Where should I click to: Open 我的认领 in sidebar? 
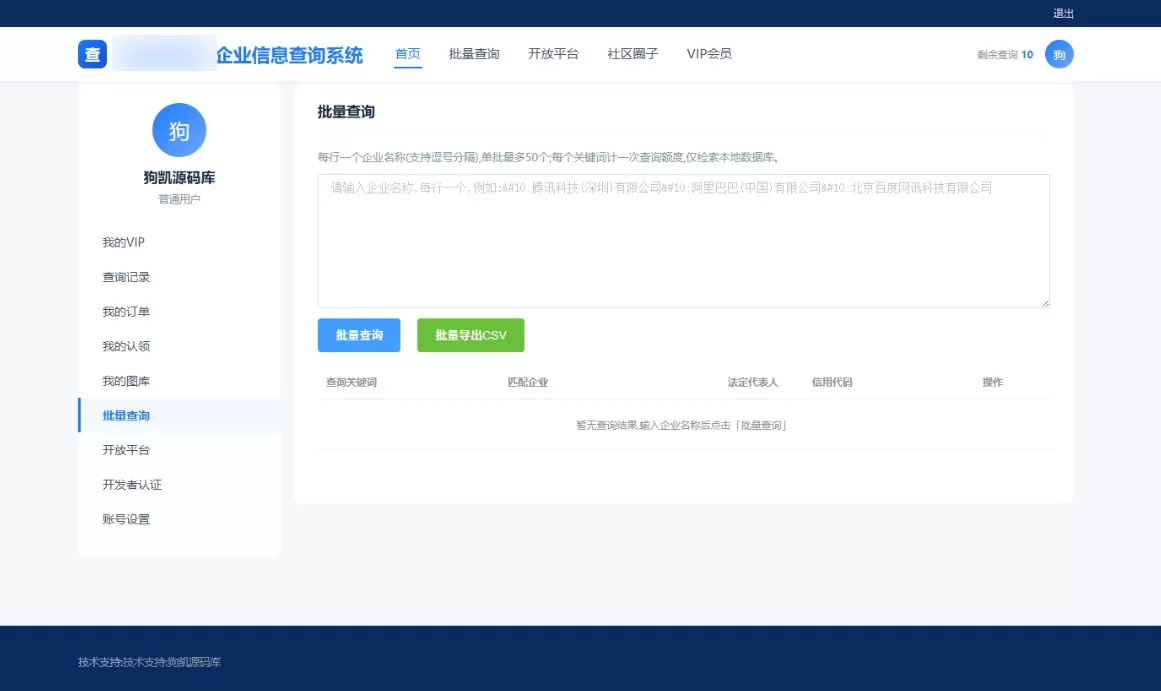(179, 346)
